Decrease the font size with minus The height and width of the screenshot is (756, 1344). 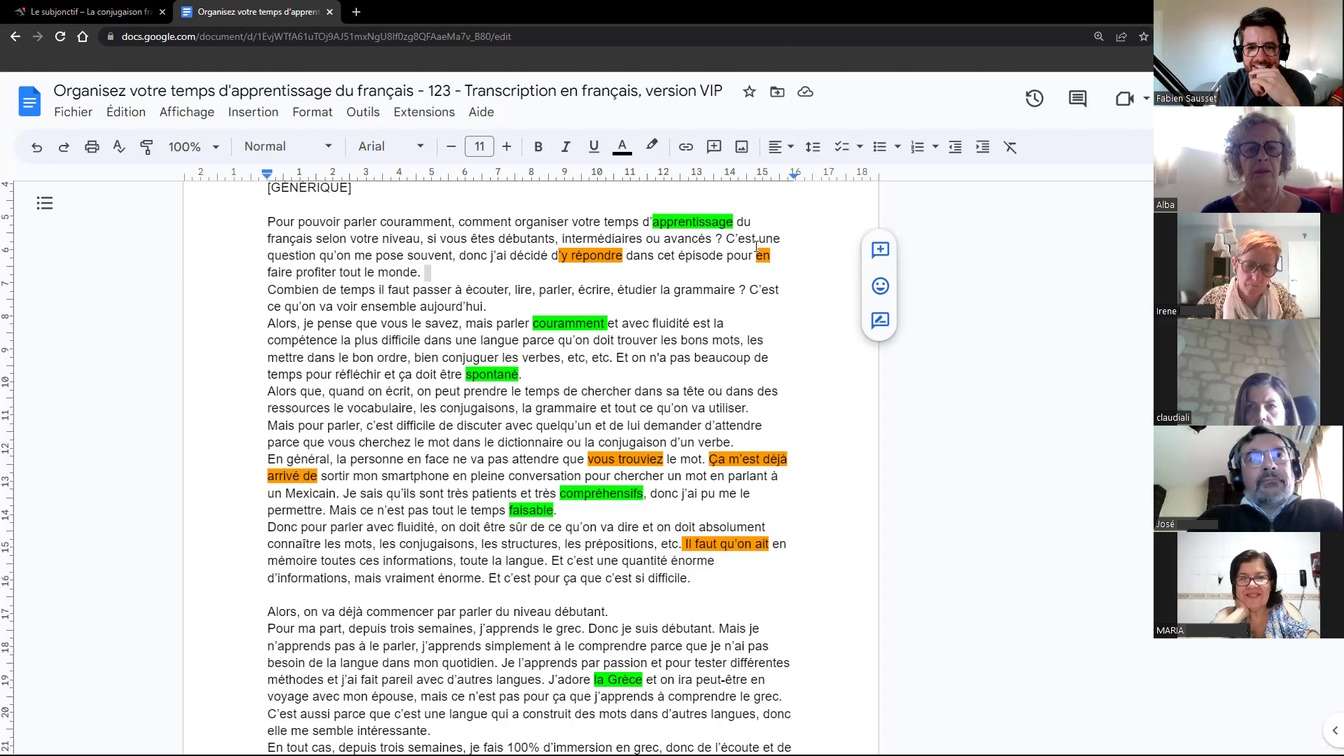pos(451,147)
